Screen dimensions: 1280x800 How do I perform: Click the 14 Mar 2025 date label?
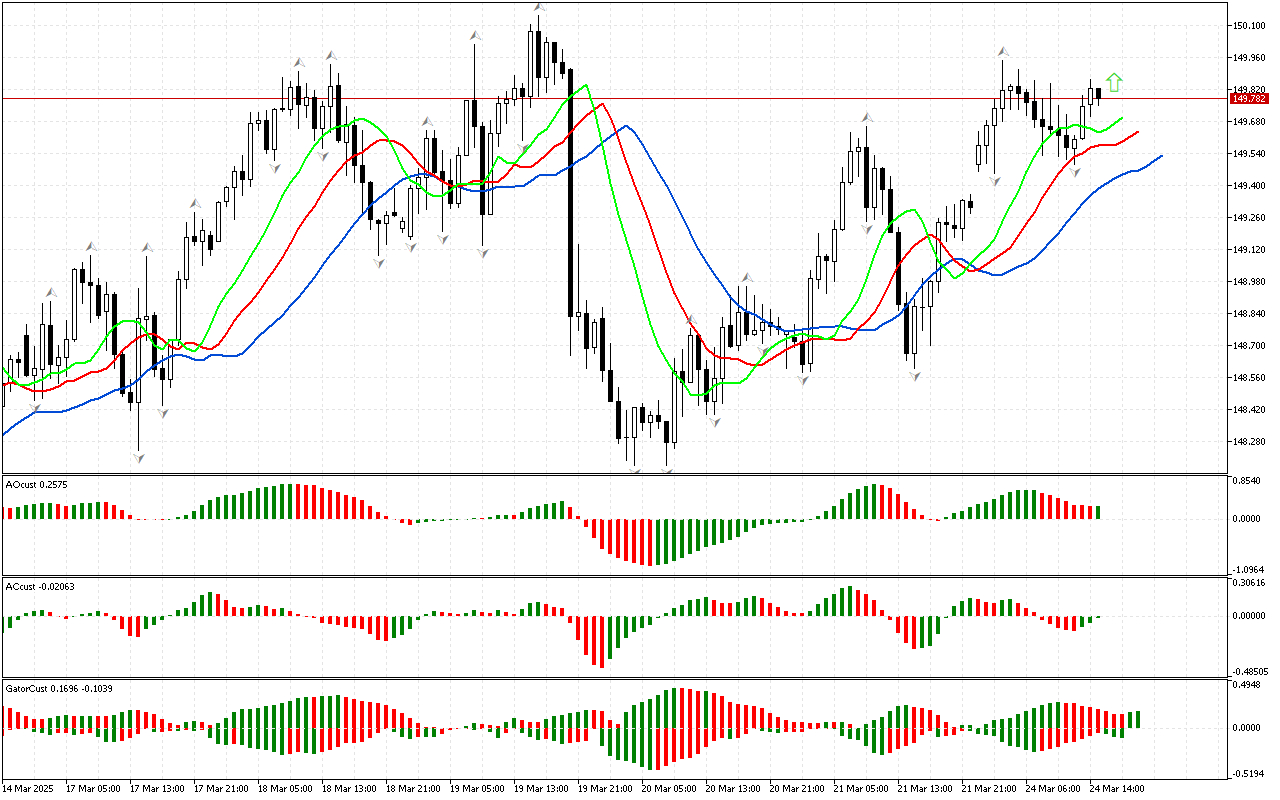[x=28, y=788]
